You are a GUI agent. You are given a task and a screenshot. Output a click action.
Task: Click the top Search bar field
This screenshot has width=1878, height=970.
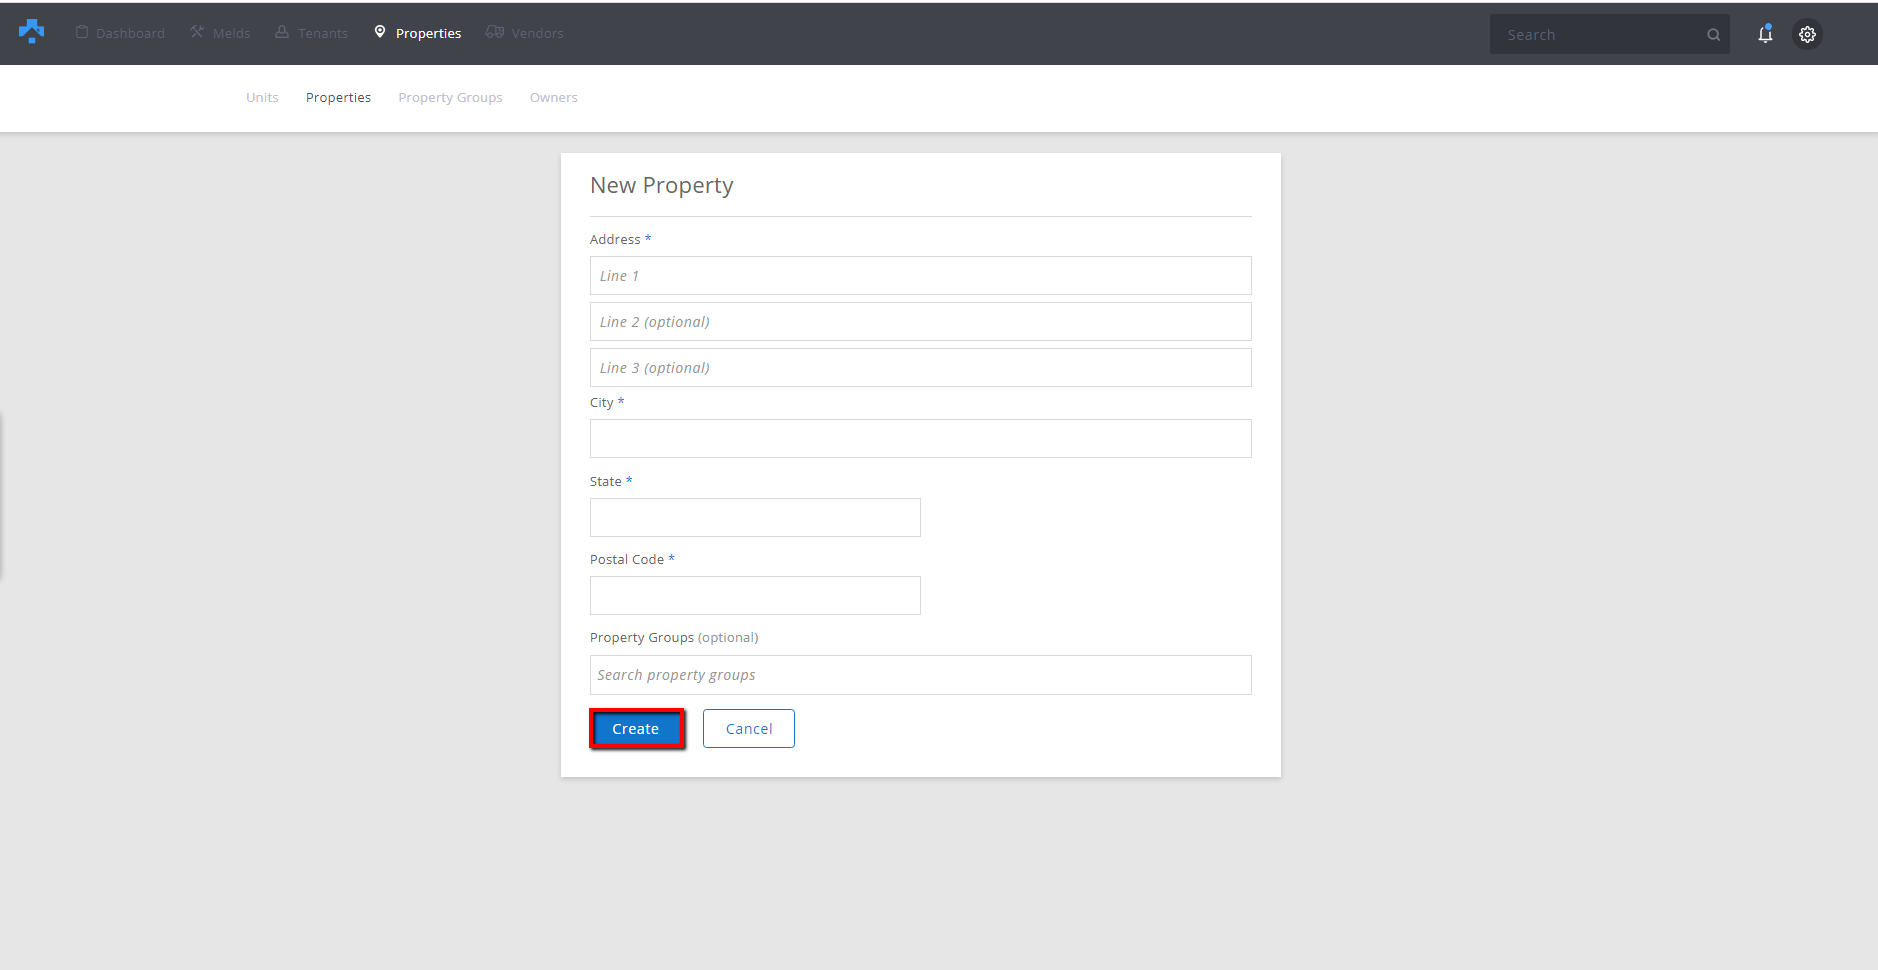point(1609,34)
